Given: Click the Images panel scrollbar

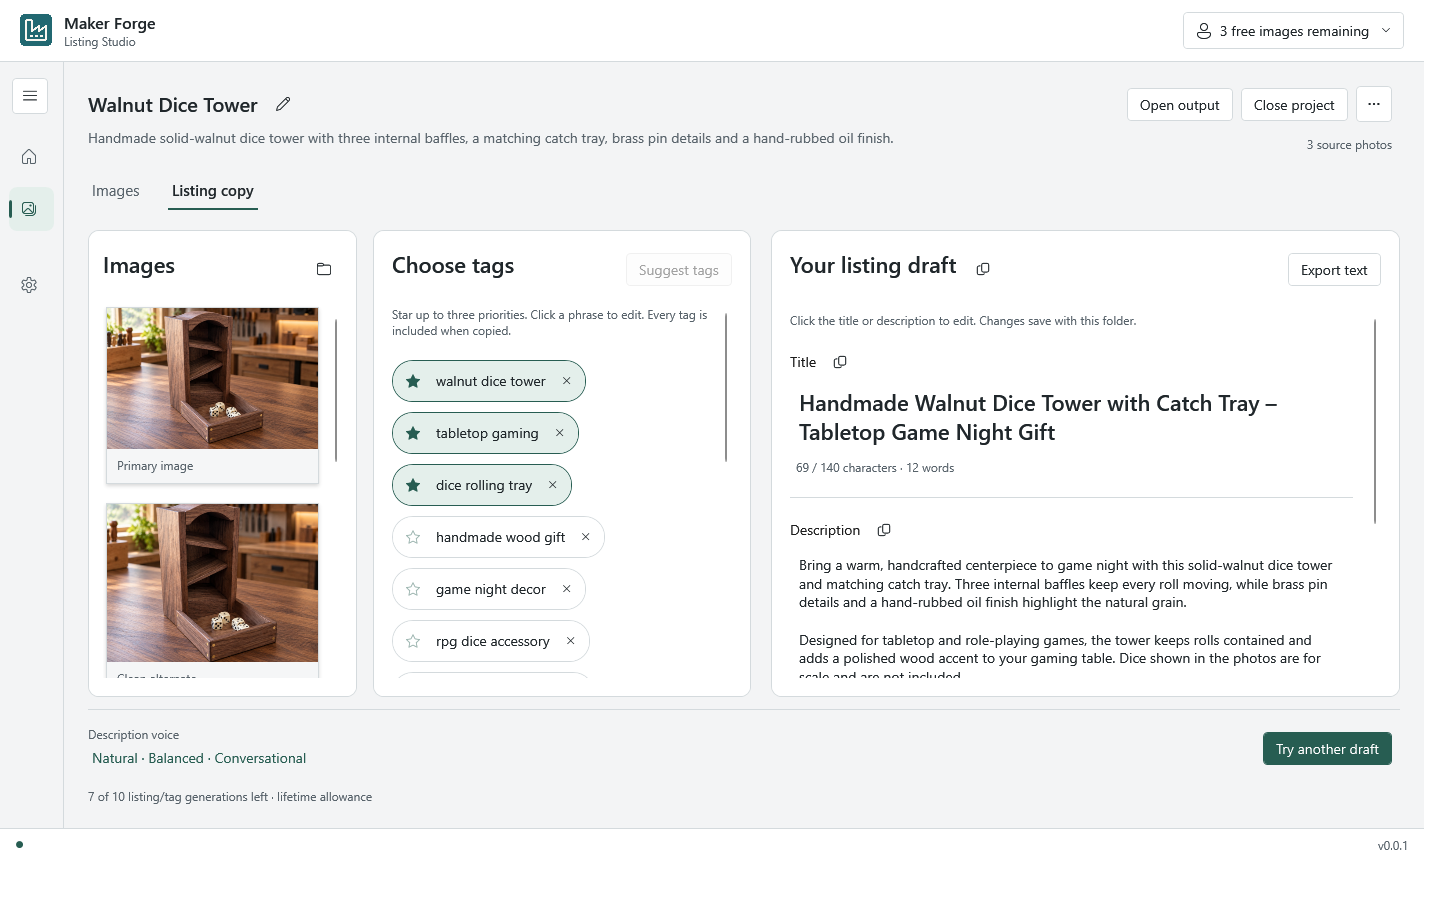Looking at the screenshot, I should [x=336, y=390].
